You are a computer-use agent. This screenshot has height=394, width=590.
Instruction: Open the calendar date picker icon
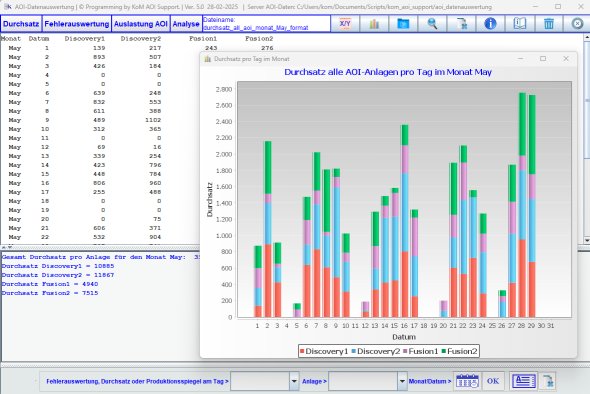click(467, 381)
